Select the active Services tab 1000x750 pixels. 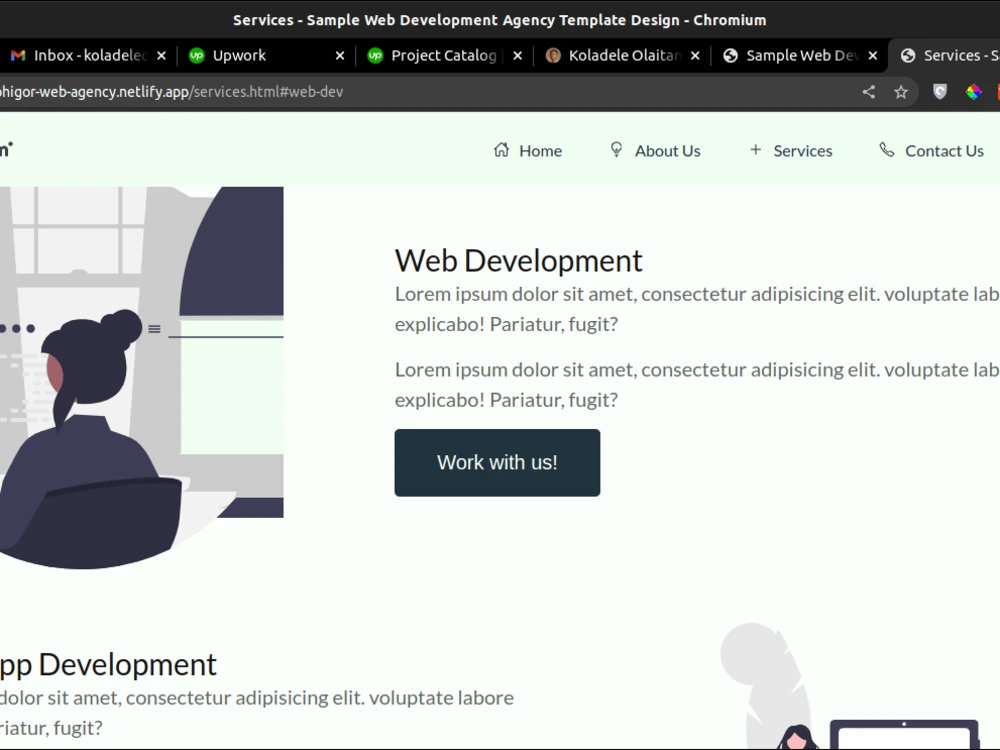pyautogui.click(x=945, y=55)
